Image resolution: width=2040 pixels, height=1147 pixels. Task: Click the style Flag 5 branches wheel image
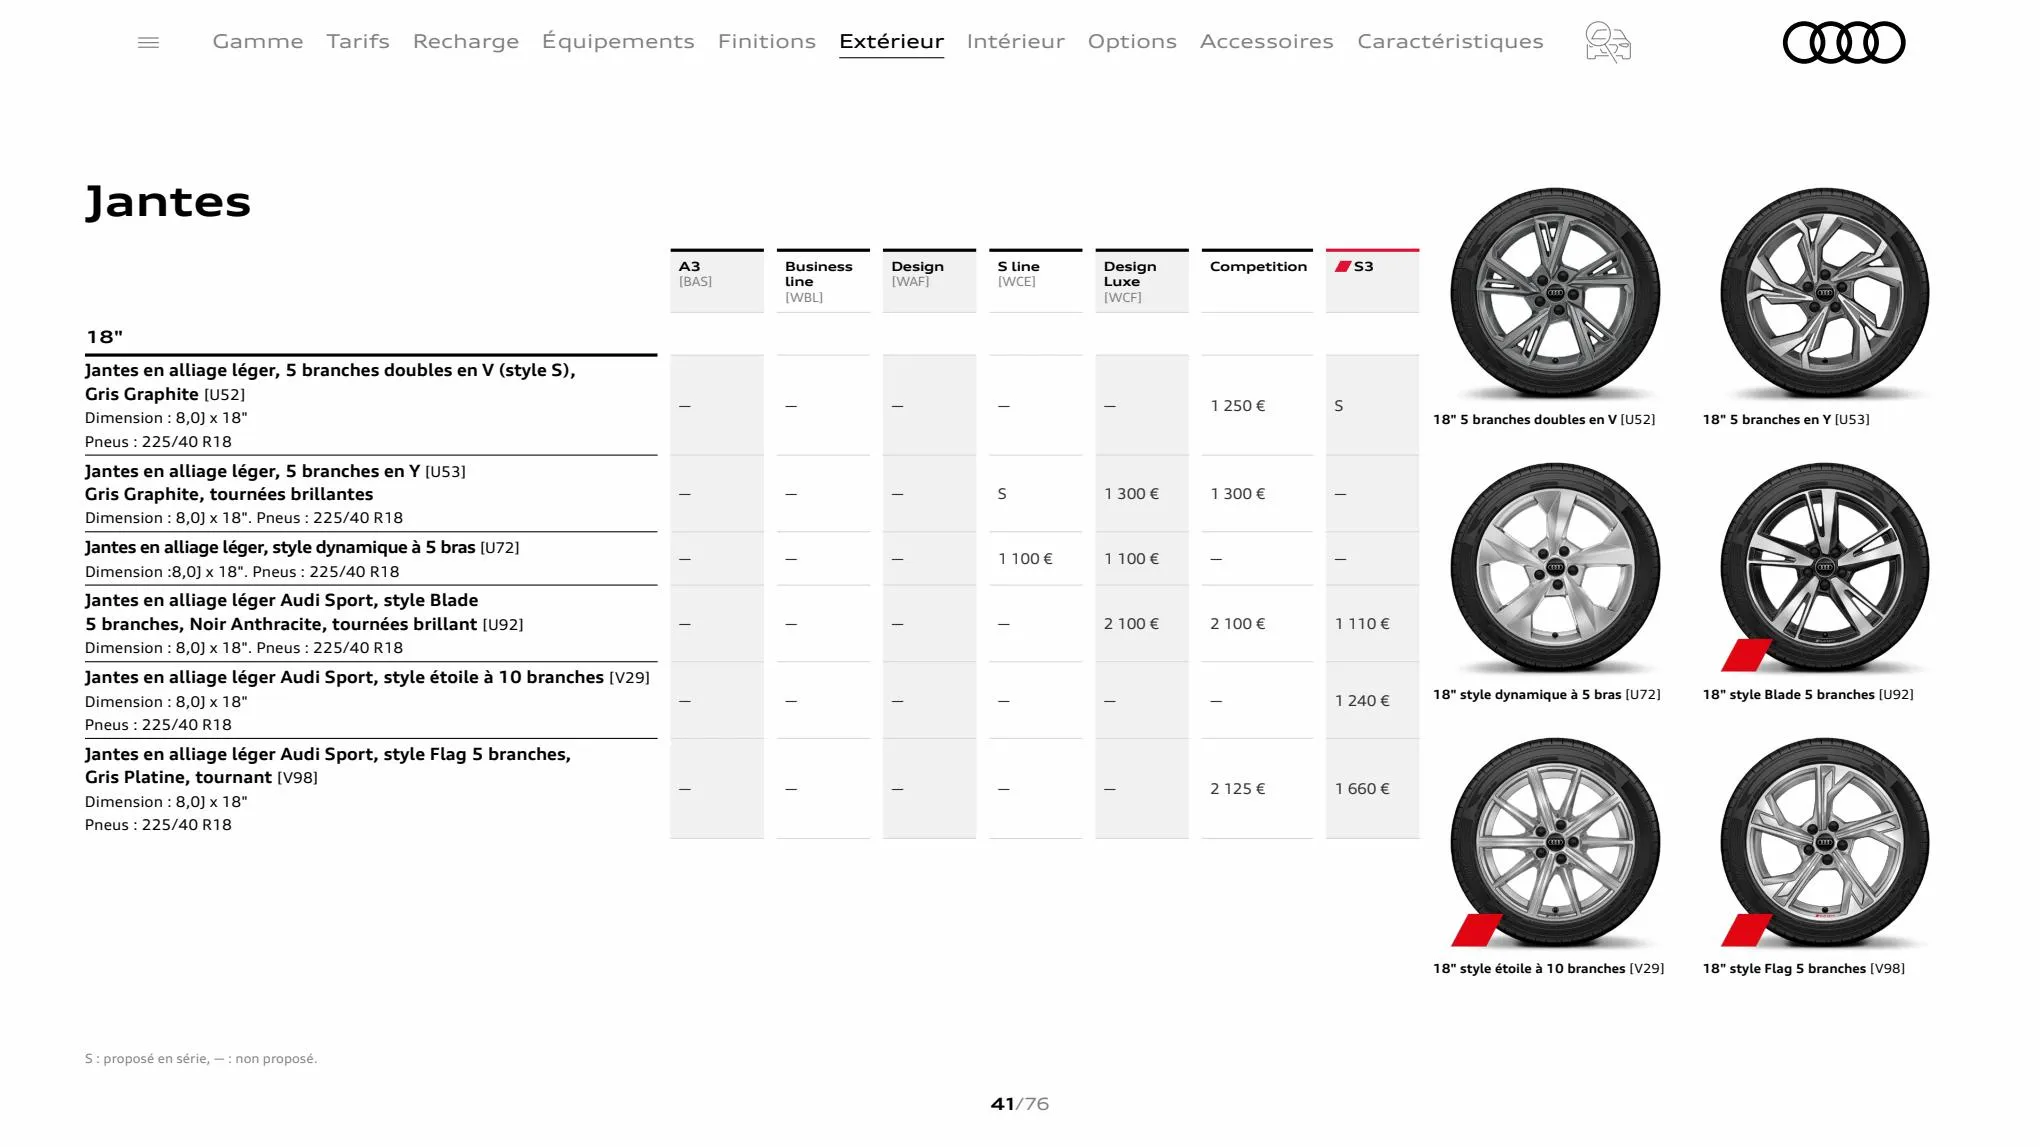[1825, 843]
